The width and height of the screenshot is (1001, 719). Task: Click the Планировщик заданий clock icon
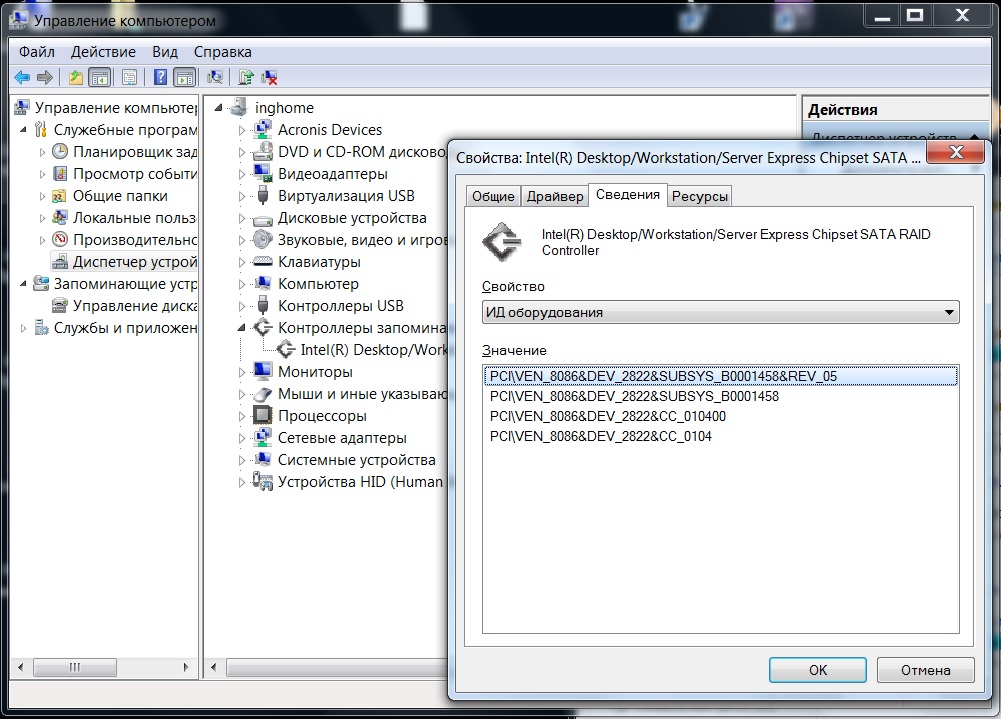coord(59,152)
